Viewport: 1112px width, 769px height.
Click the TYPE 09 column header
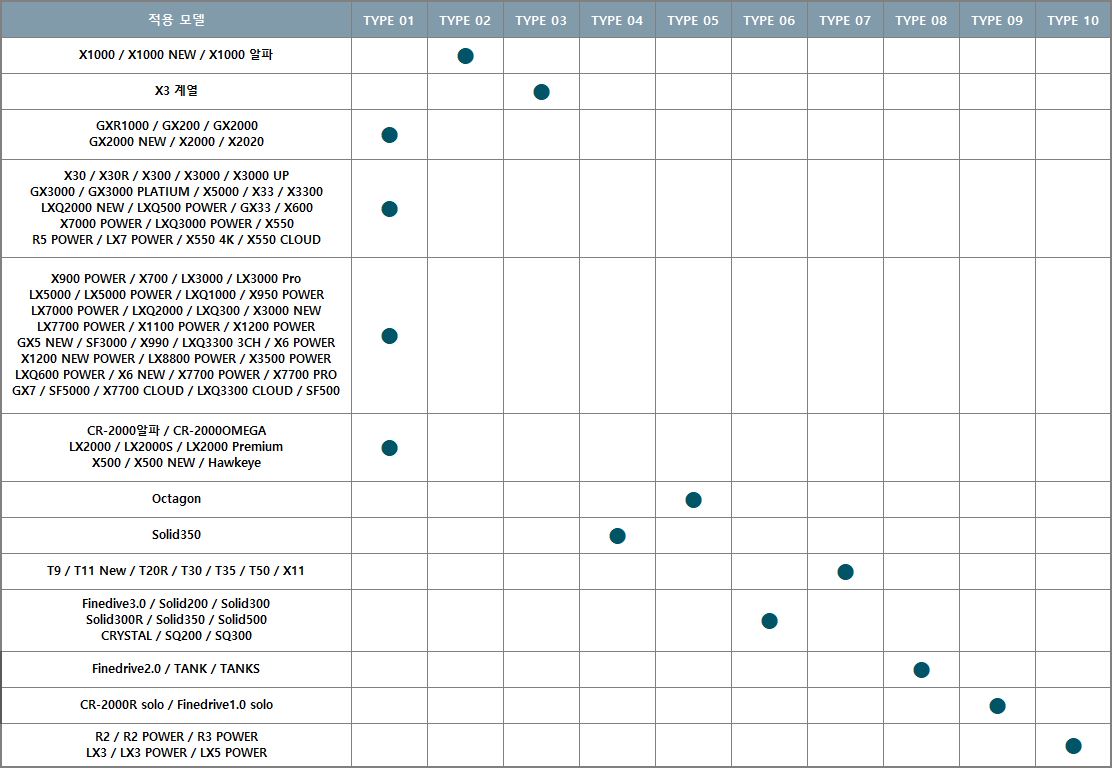point(996,20)
